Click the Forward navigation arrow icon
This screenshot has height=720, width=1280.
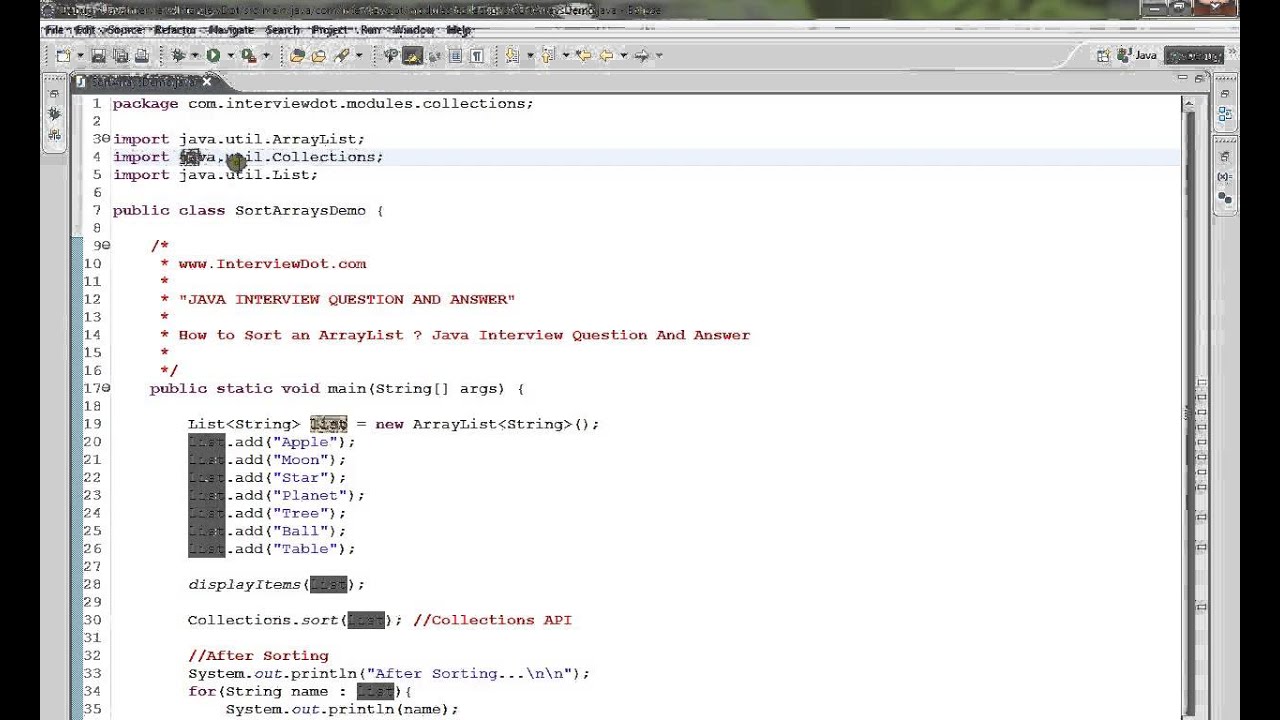[x=642, y=56]
